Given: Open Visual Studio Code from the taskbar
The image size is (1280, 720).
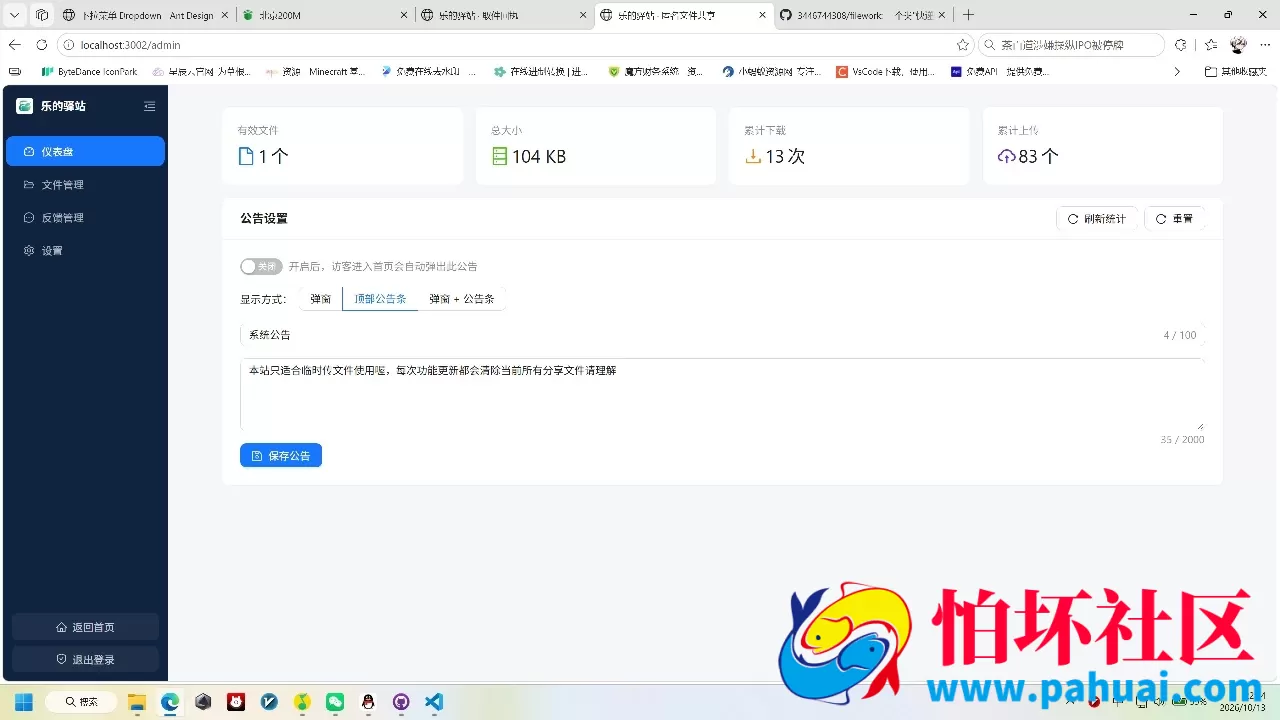Looking at the screenshot, I should (x=434, y=702).
